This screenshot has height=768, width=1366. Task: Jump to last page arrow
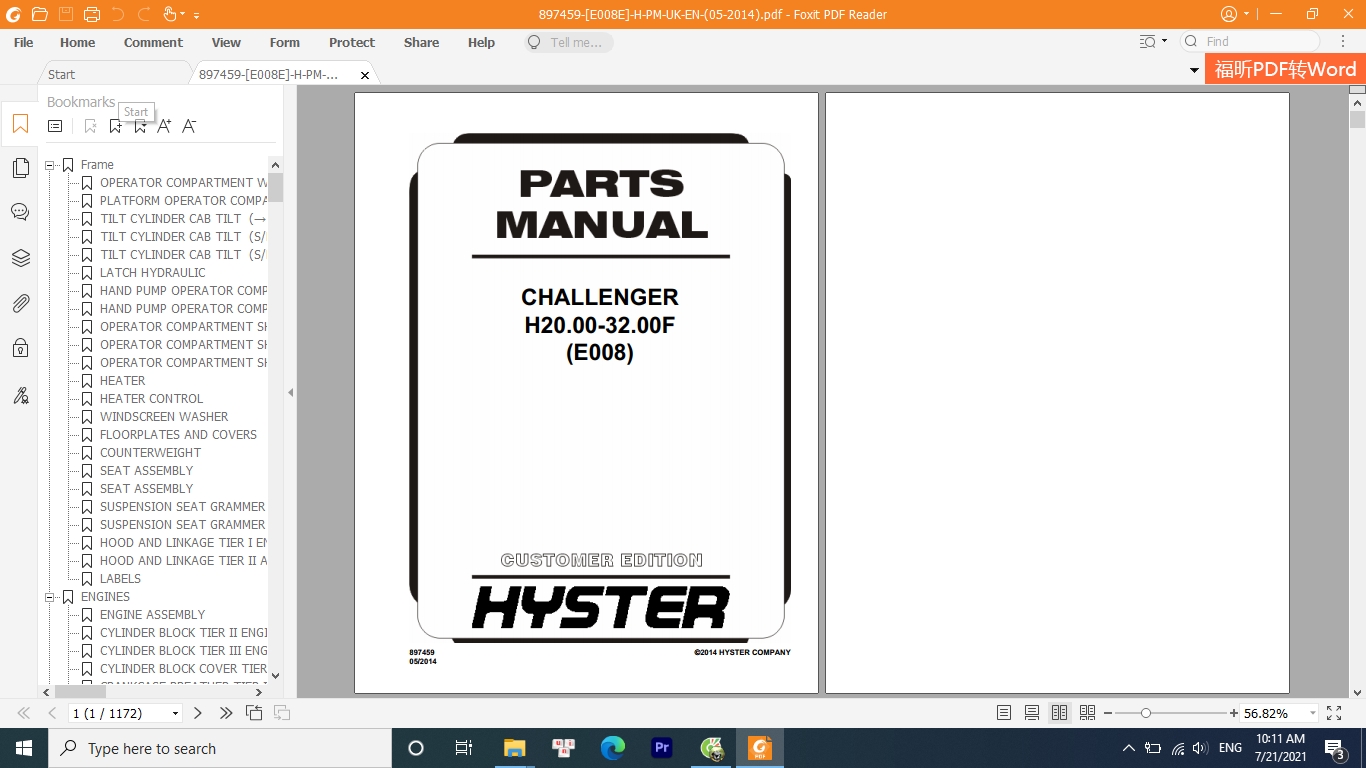click(226, 713)
